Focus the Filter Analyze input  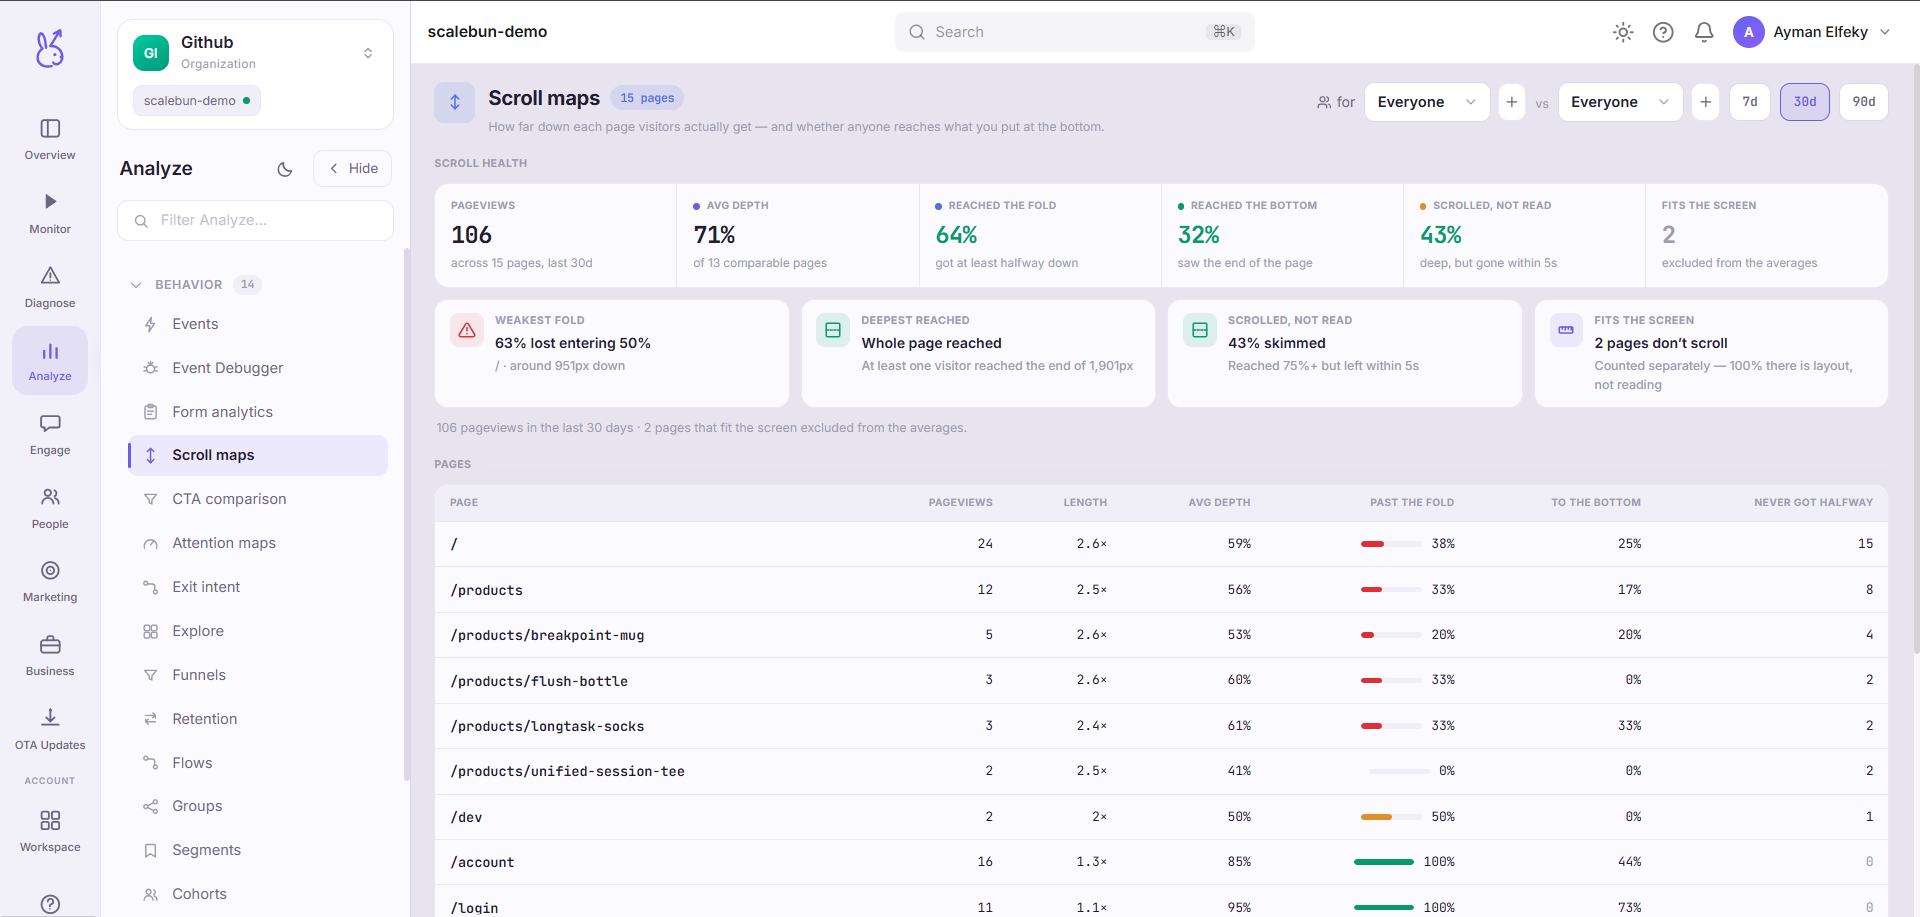[255, 220]
